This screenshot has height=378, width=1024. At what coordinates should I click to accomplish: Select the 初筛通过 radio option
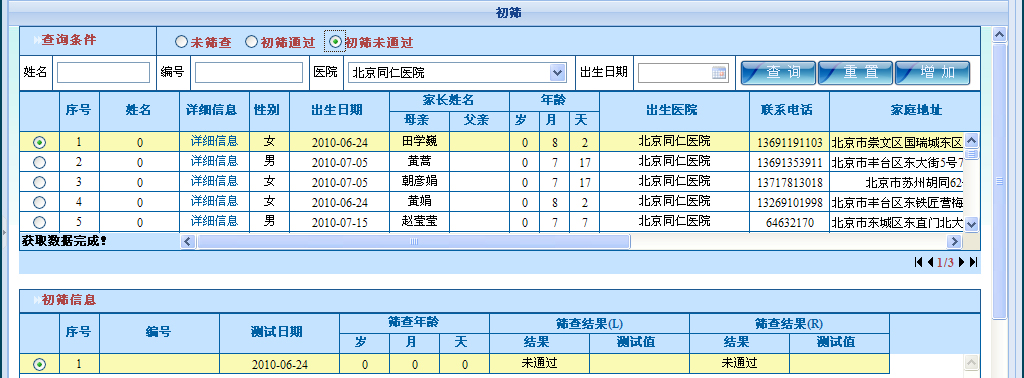click(251, 42)
